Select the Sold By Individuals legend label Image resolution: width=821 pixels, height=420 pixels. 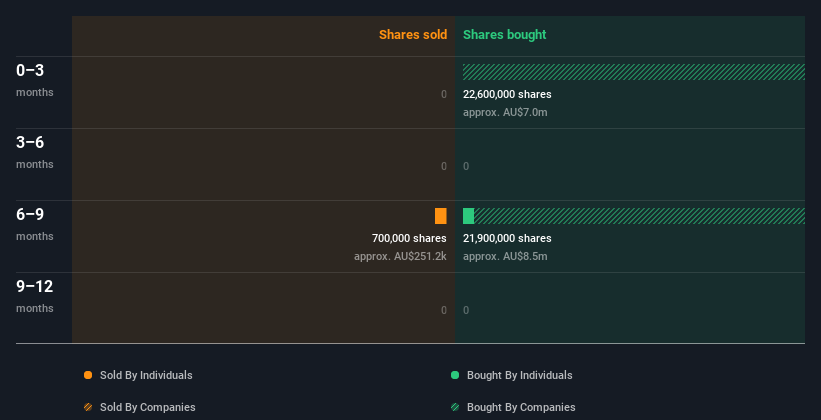pyautogui.click(x=146, y=375)
